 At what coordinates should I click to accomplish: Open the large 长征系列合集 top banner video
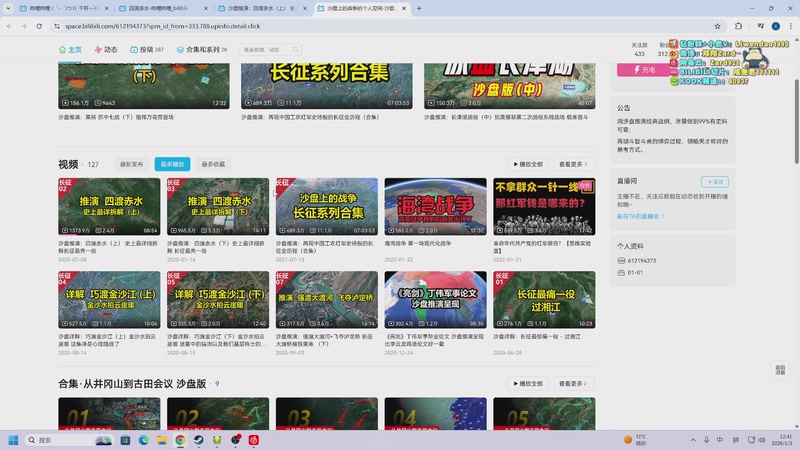pos(327,86)
